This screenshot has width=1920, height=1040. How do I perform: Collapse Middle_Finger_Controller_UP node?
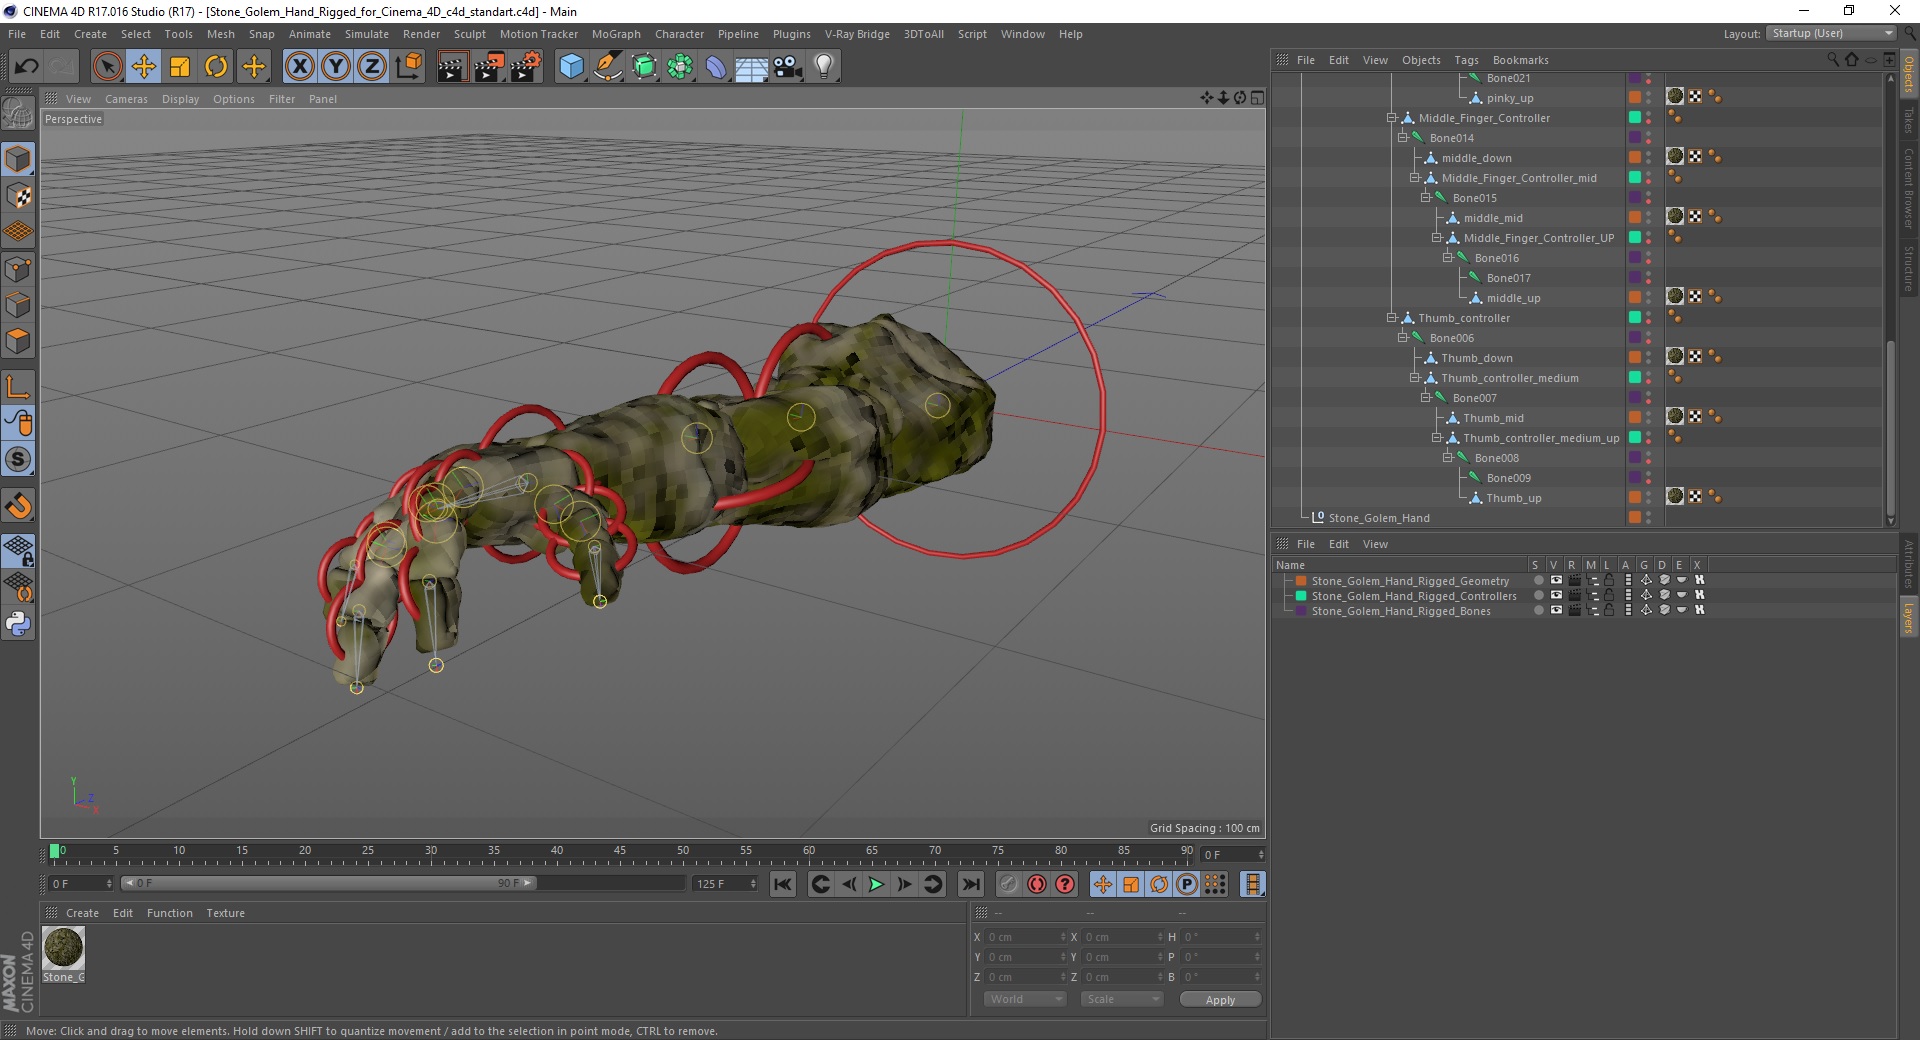click(x=1436, y=238)
